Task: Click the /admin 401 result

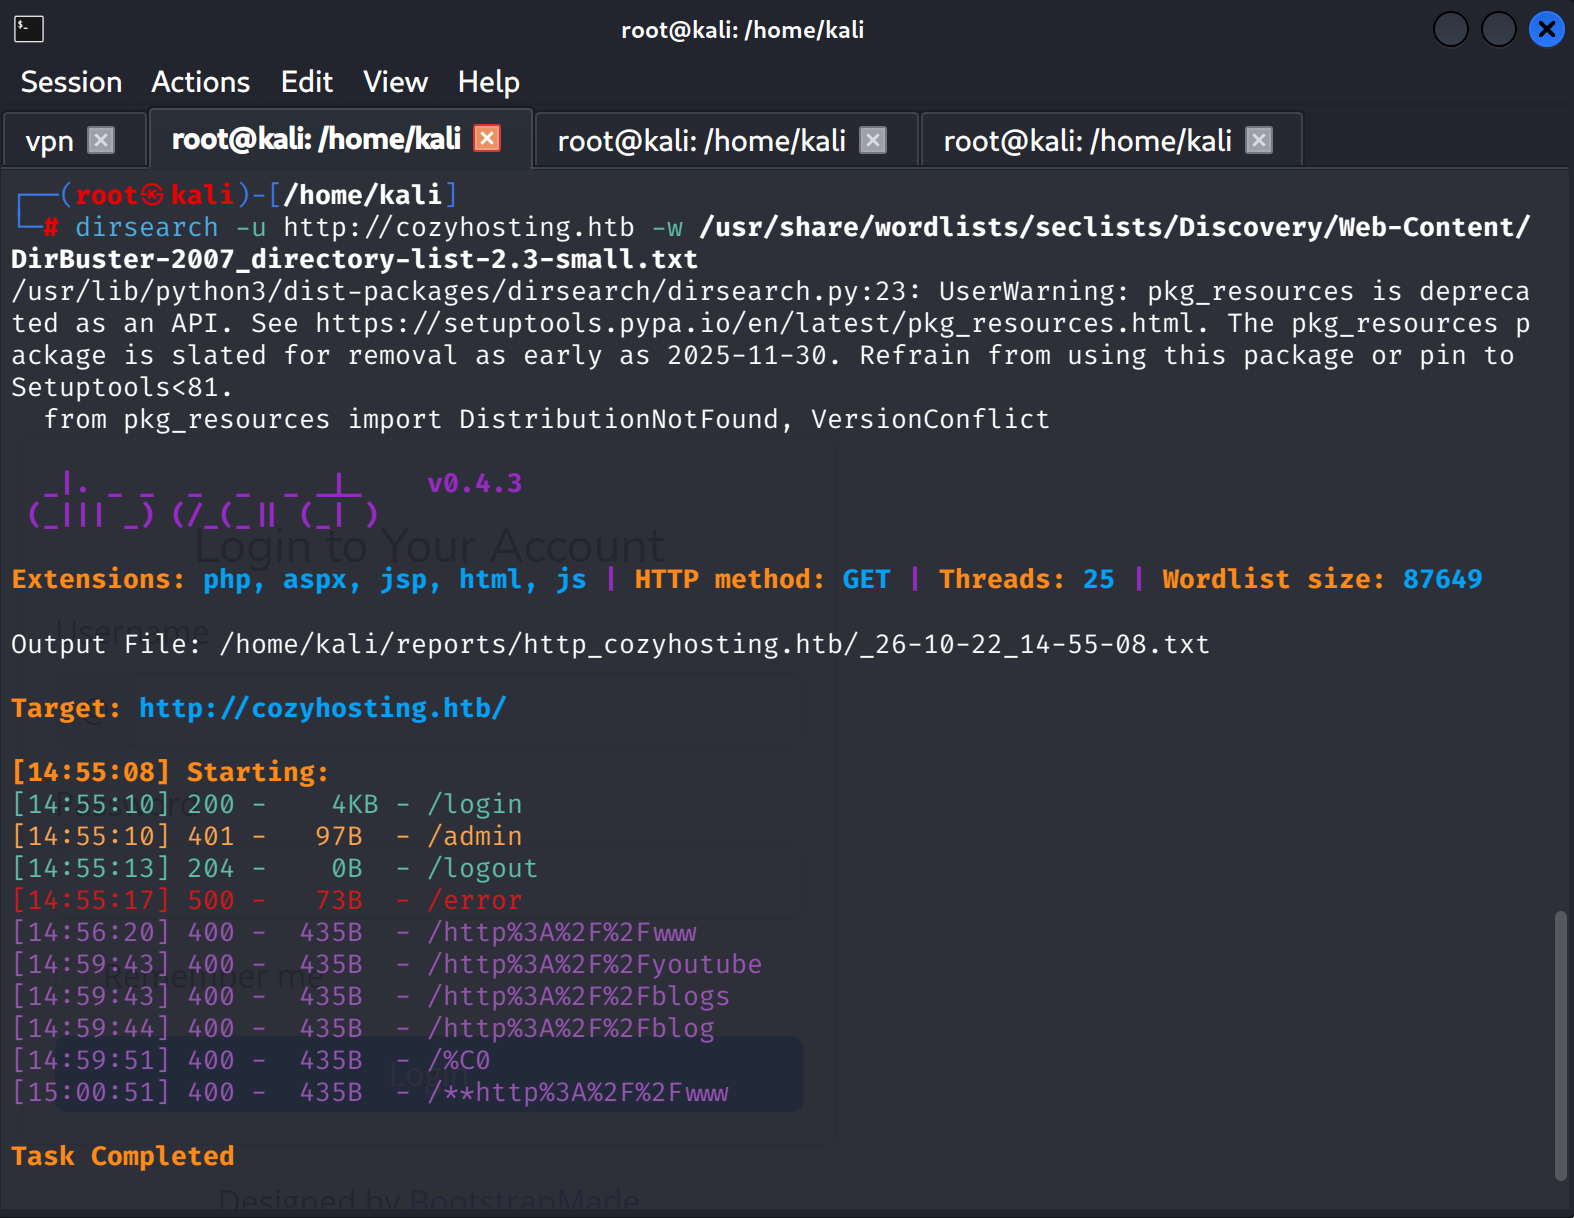Action: pos(267,836)
